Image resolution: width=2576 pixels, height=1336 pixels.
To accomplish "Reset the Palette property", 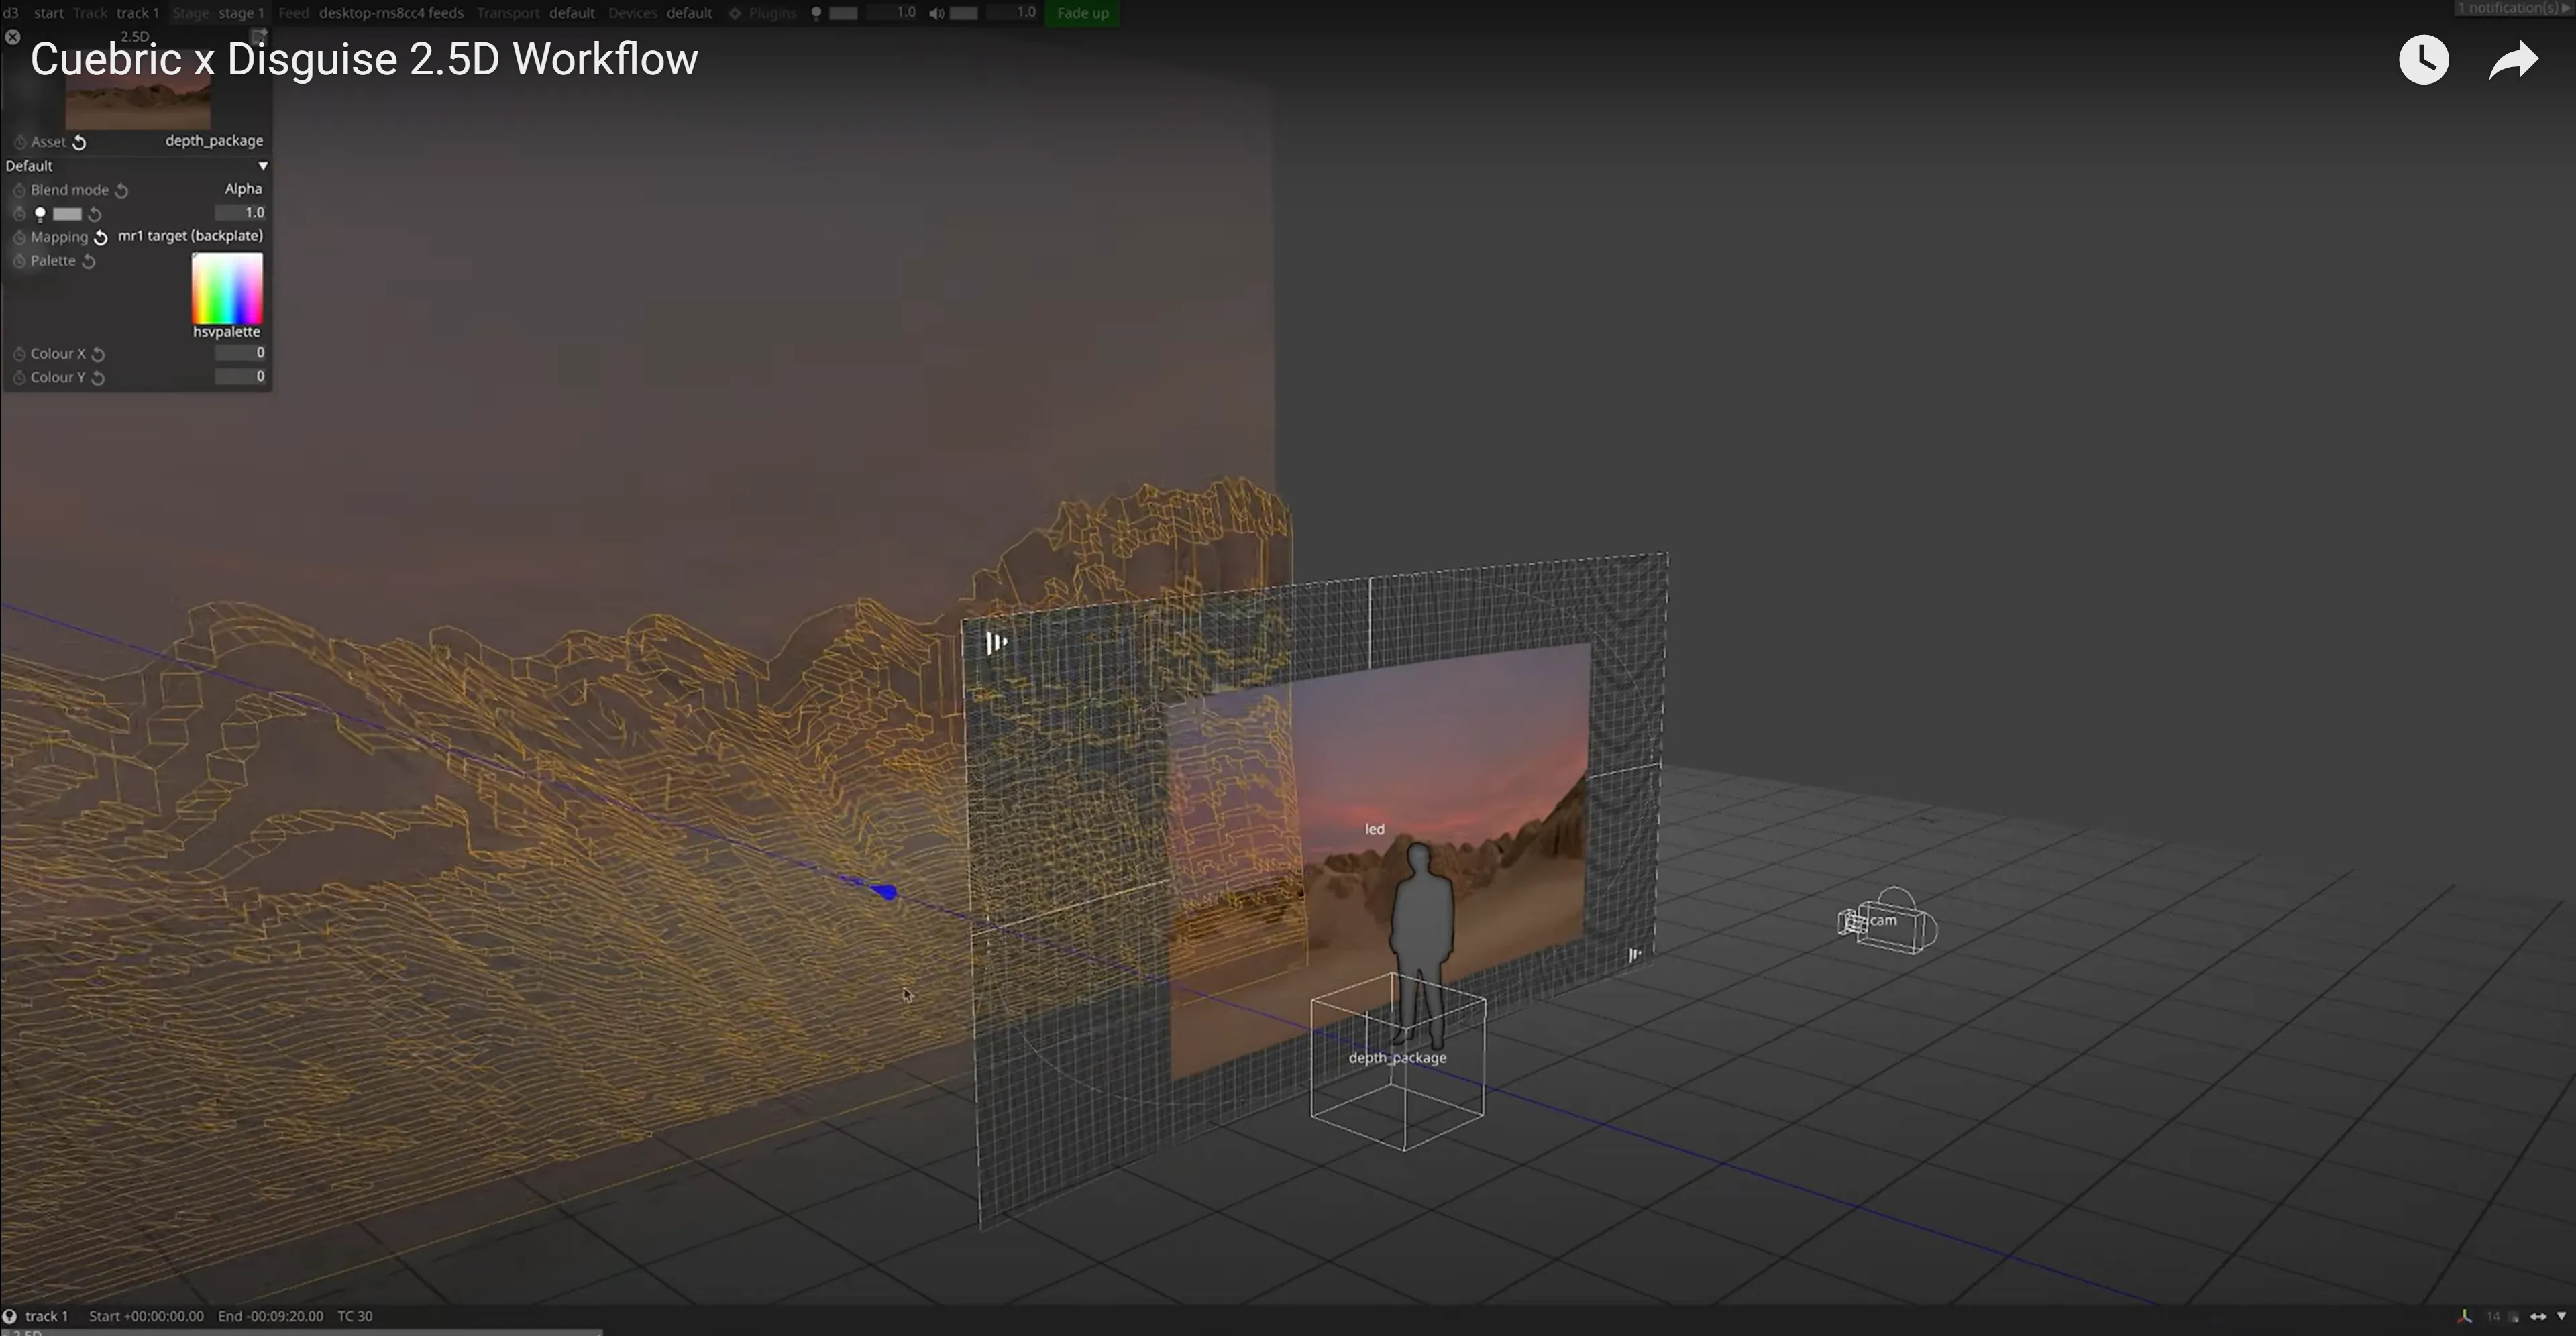I will pyautogui.click(x=88, y=261).
